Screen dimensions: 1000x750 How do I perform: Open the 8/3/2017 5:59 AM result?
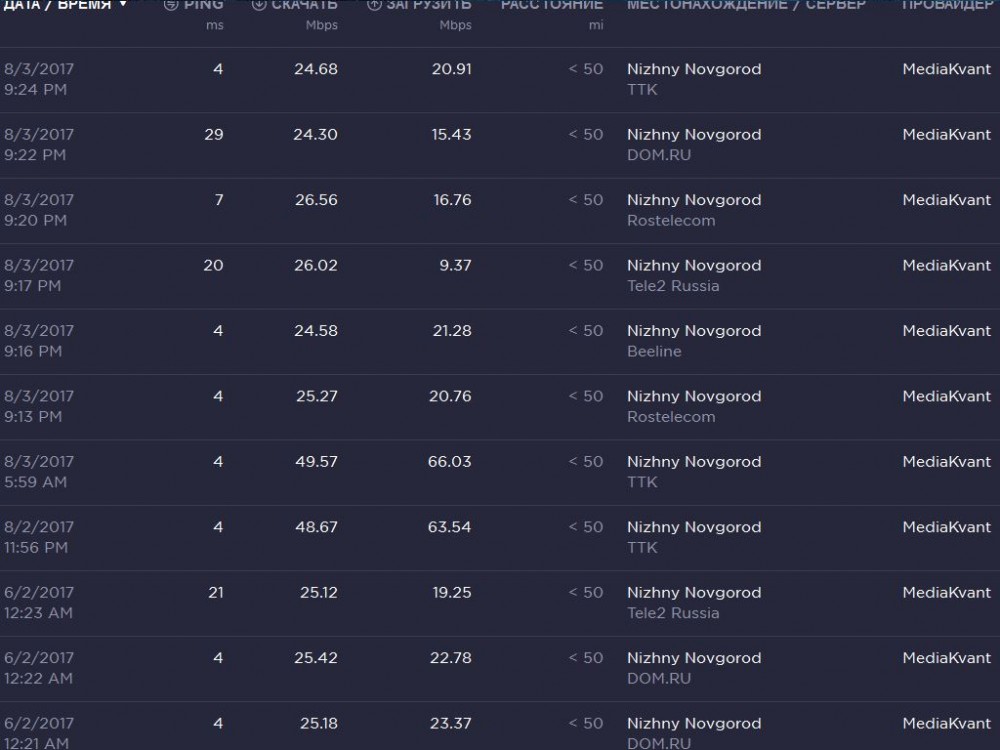tap(39, 472)
